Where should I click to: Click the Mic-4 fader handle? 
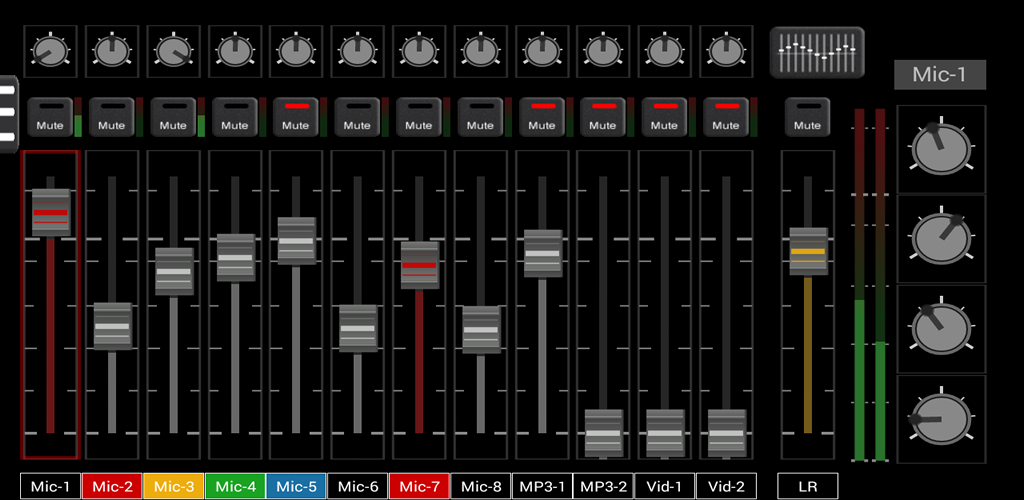(x=235, y=258)
